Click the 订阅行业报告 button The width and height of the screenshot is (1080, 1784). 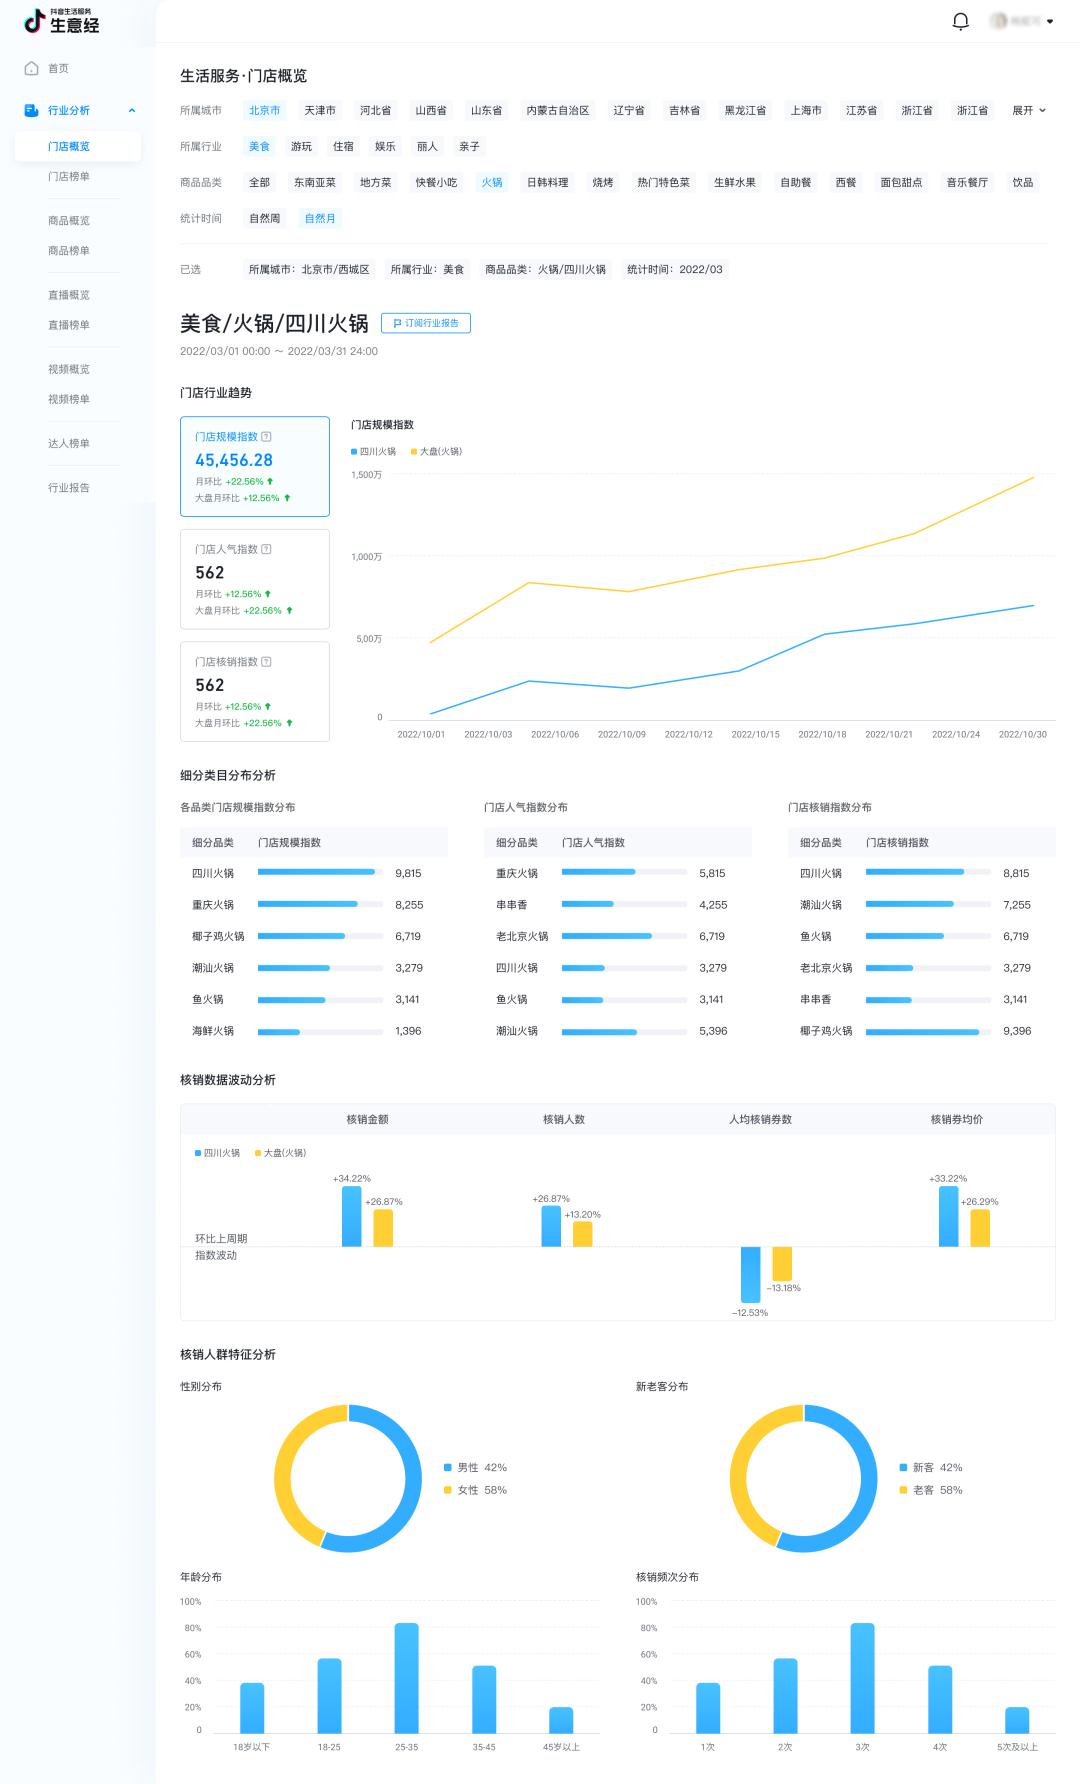(x=426, y=323)
